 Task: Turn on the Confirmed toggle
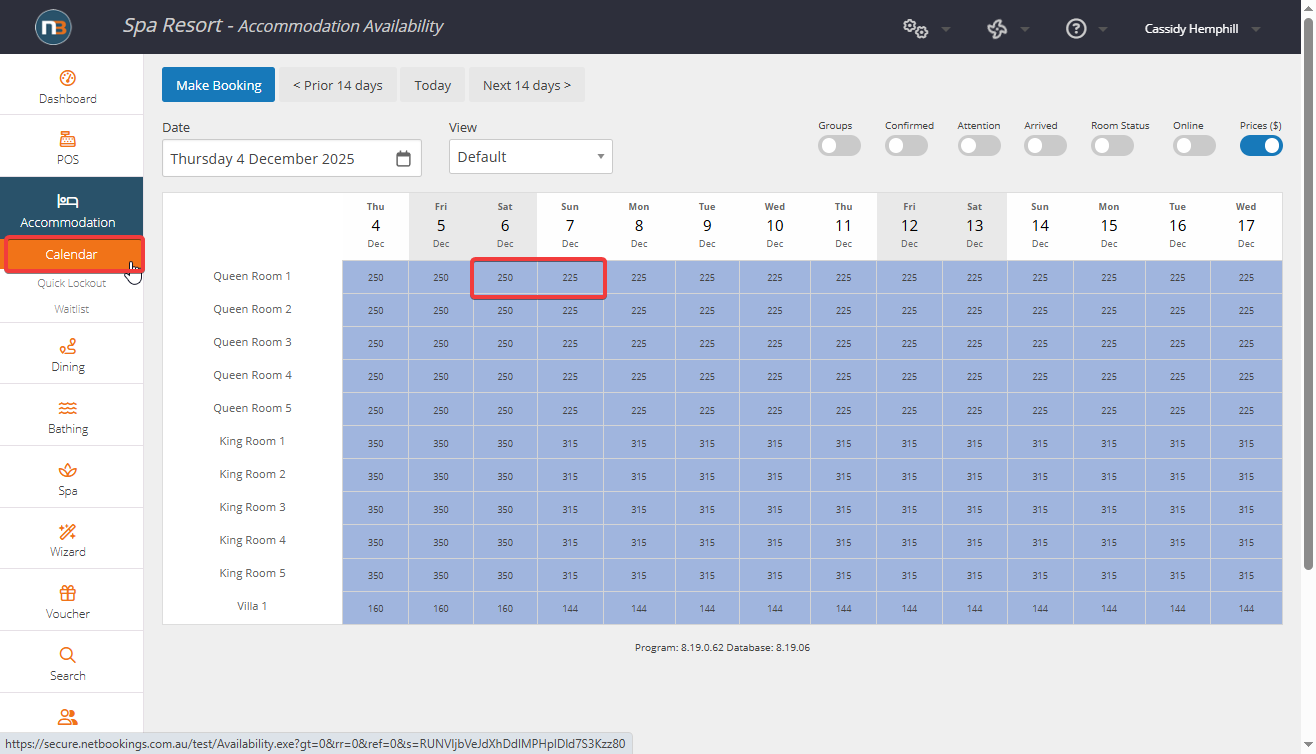click(906, 146)
